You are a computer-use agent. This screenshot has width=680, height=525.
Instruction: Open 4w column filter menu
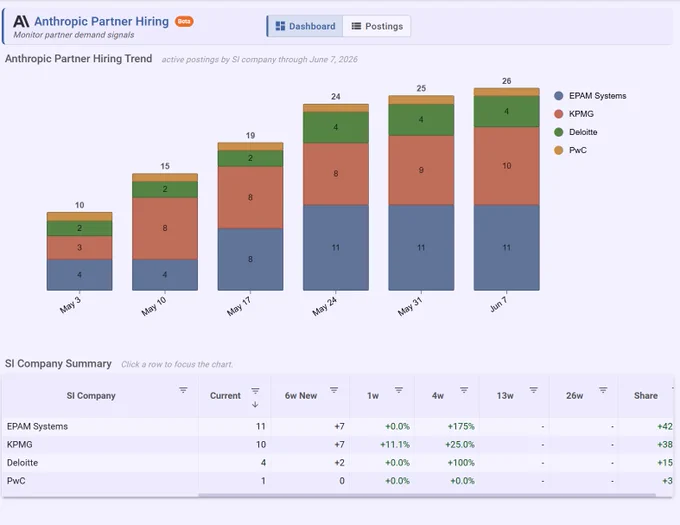tap(464, 390)
